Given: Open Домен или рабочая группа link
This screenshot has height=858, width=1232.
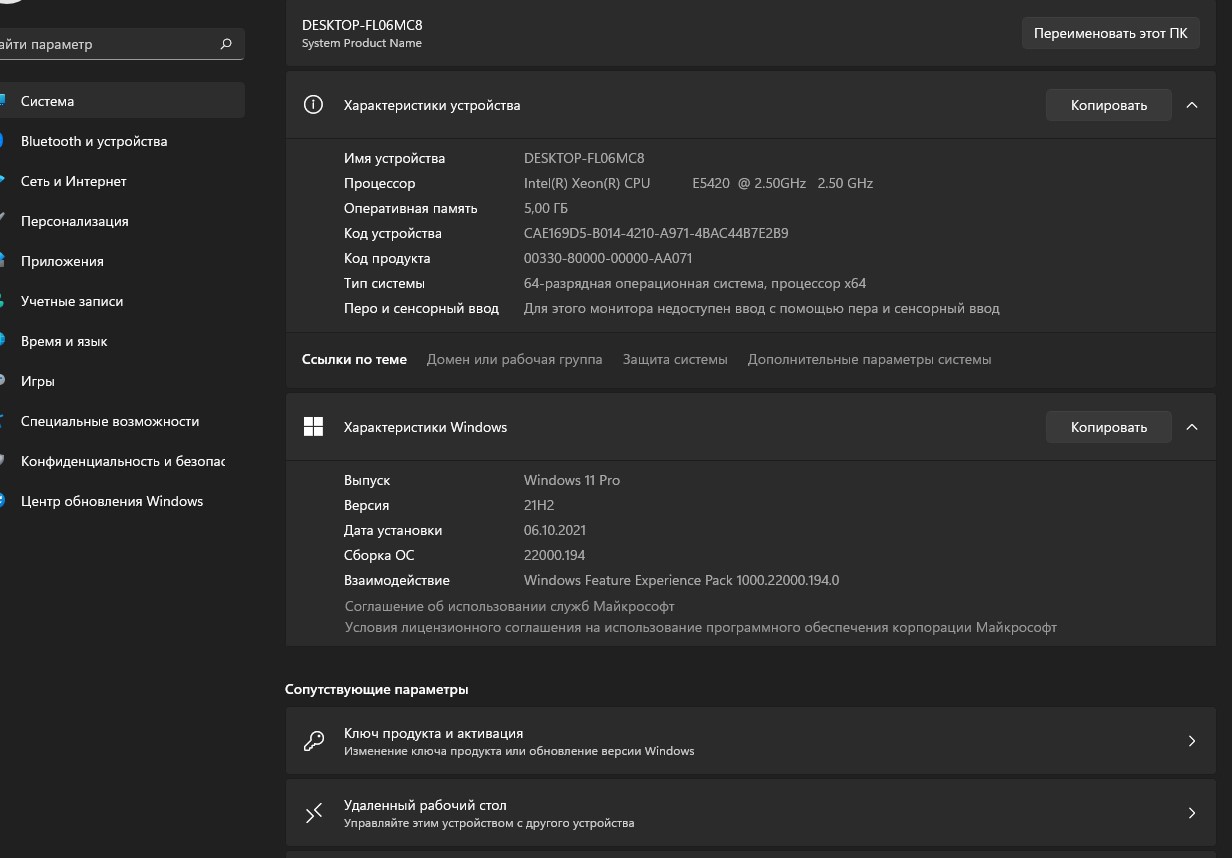Looking at the screenshot, I should [x=514, y=359].
